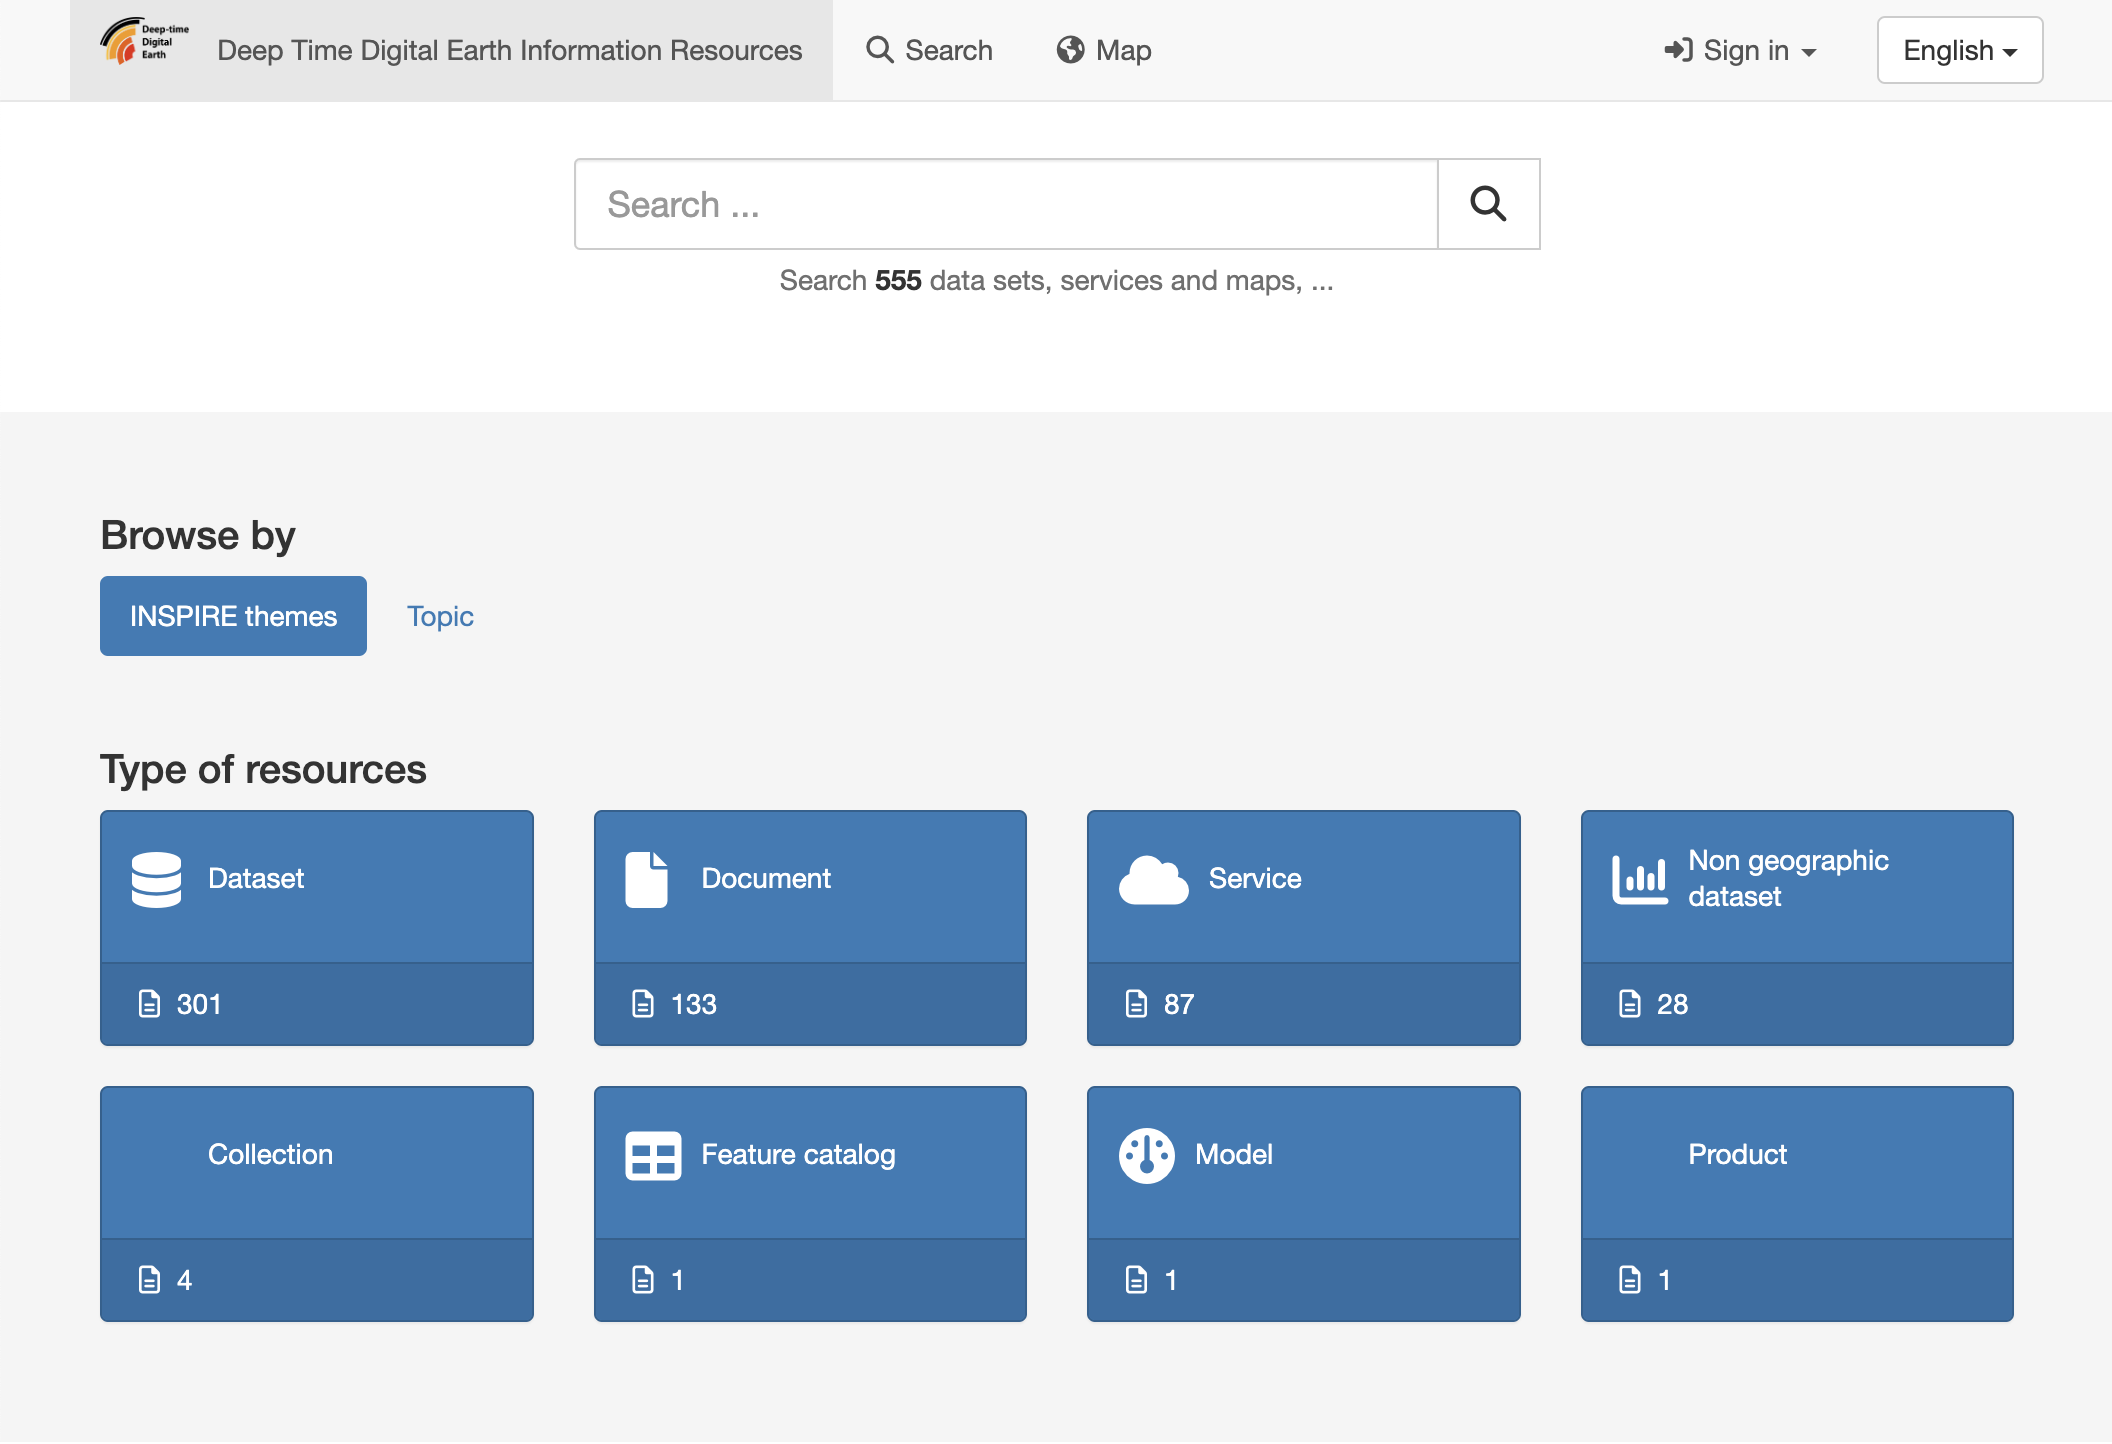Open the English language dropdown

(1959, 50)
